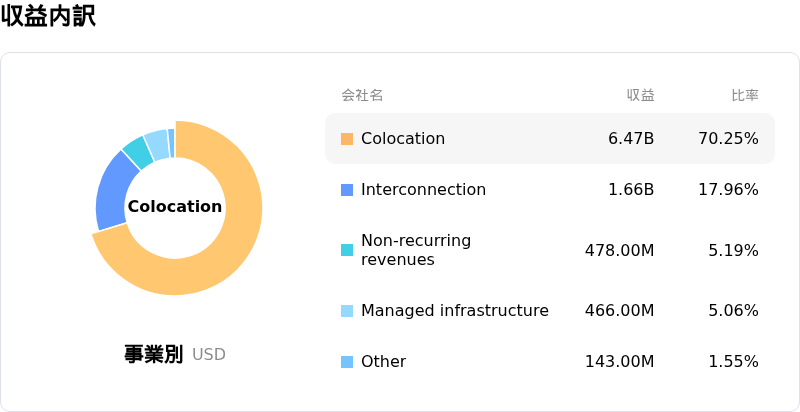The width and height of the screenshot is (800, 412).
Task: Click the 収益 column header
Action: point(641,95)
